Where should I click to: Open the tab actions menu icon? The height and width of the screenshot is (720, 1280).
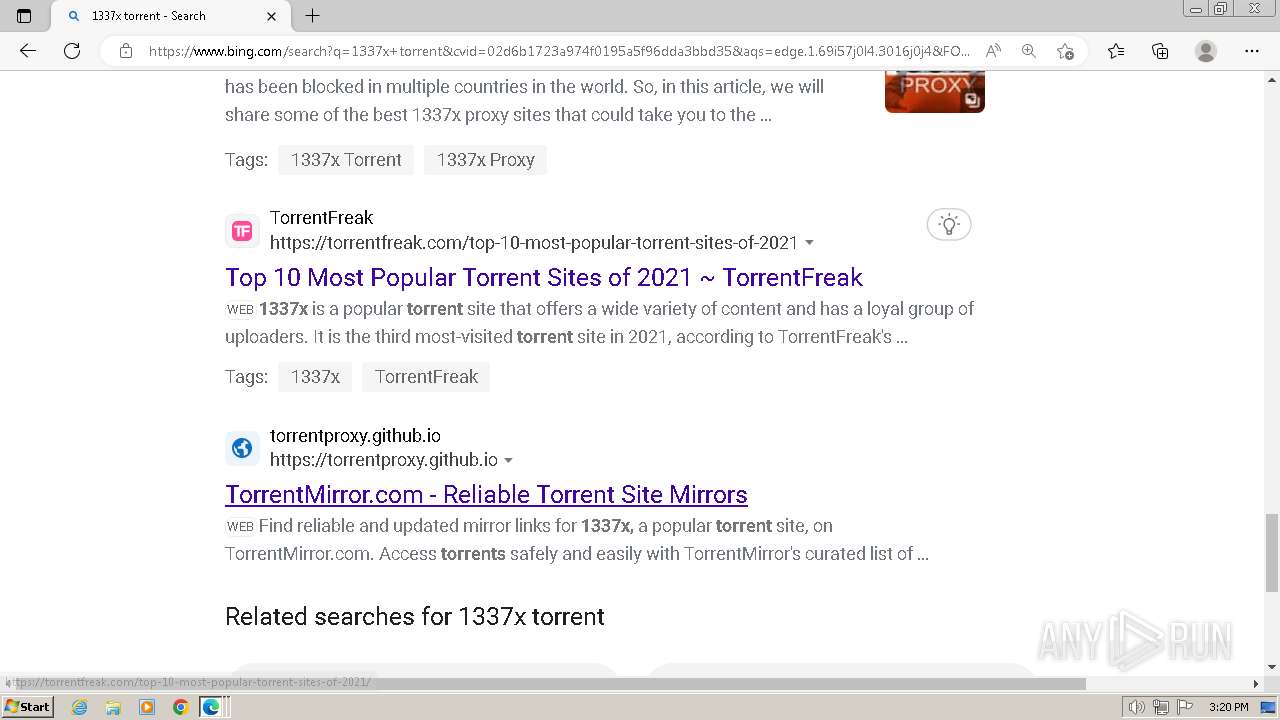(x=24, y=16)
